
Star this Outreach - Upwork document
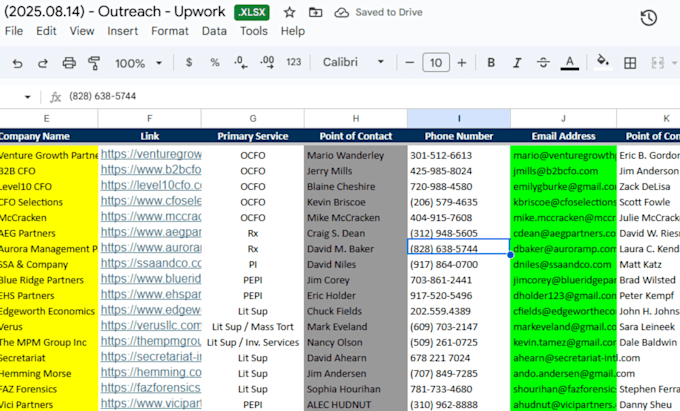pos(289,13)
